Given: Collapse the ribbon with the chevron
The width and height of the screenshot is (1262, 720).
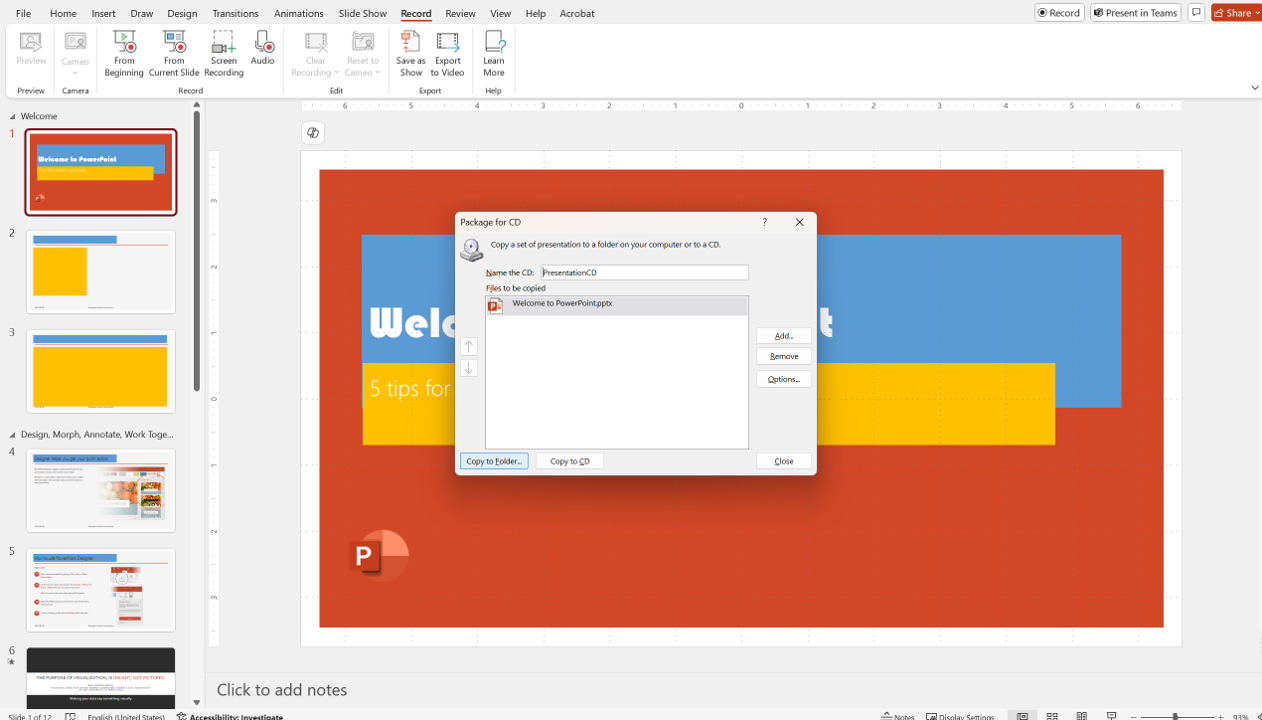Looking at the screenshot, I should coord(1254,88).
